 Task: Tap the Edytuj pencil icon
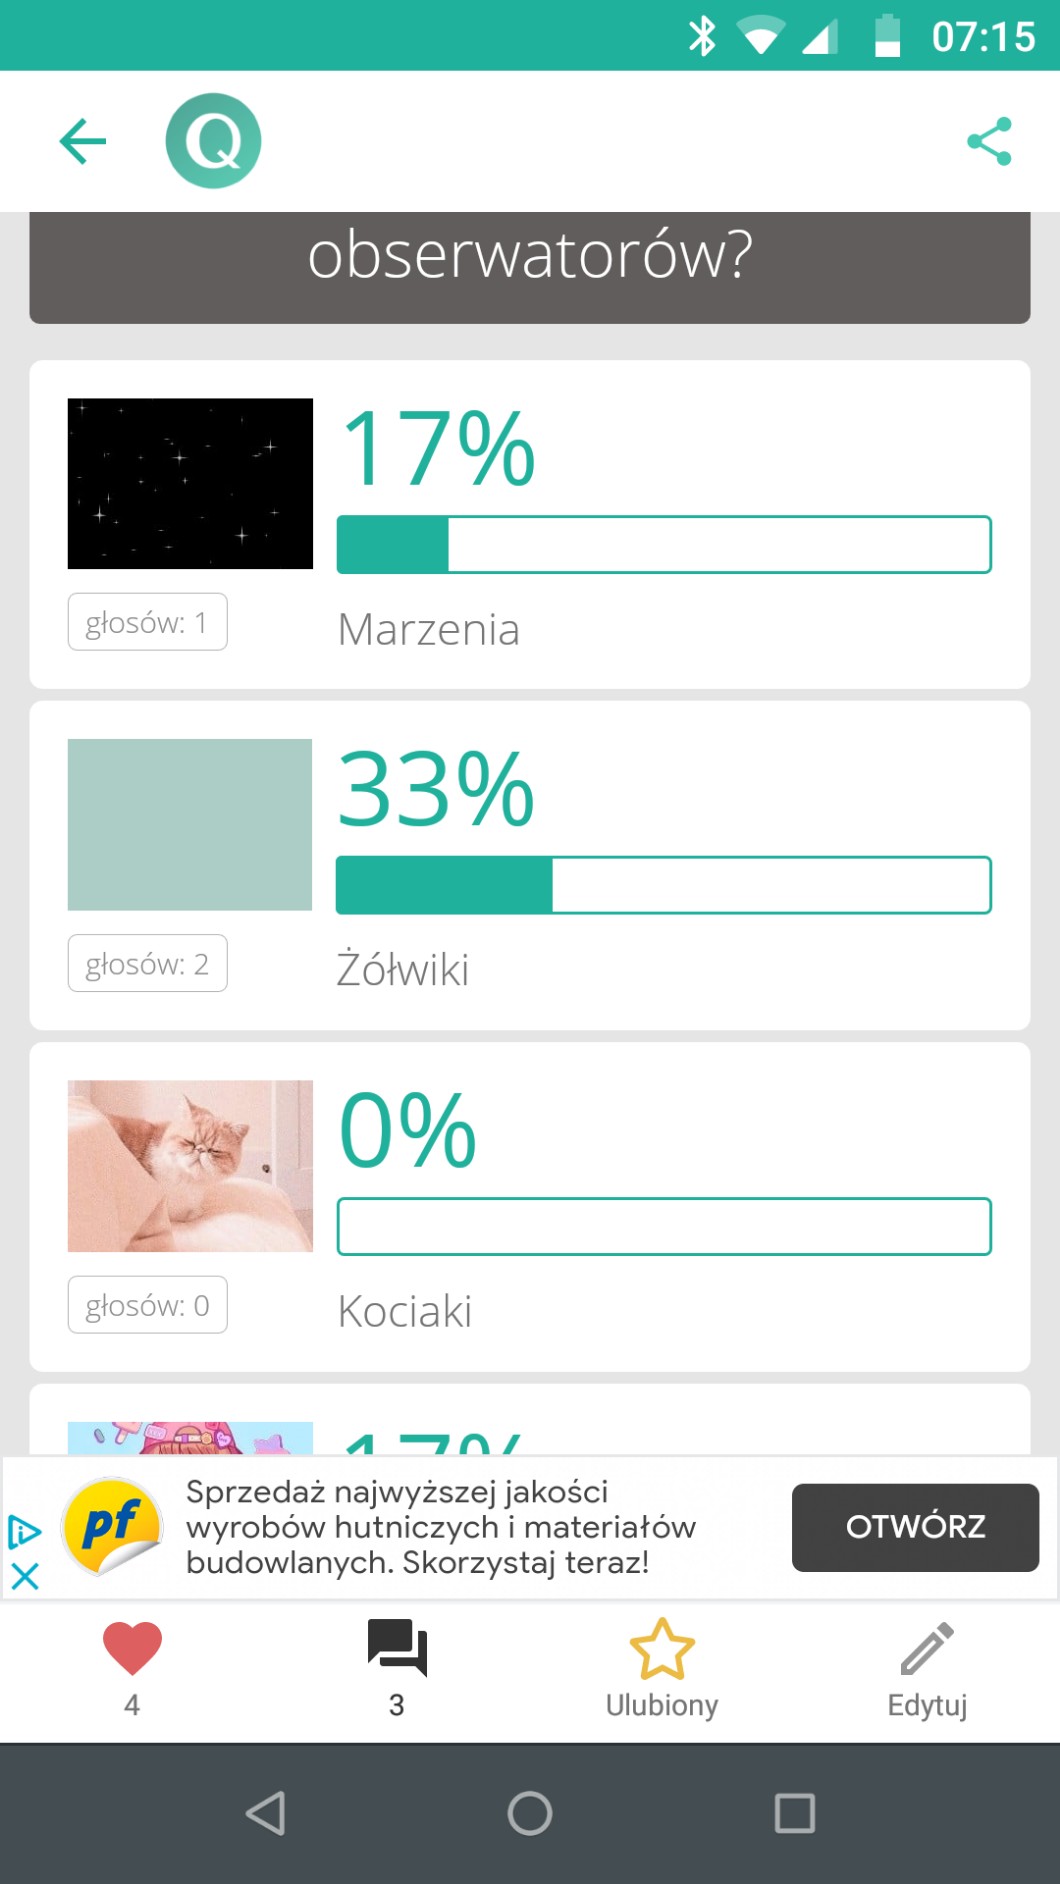[x=927, y=1649]
